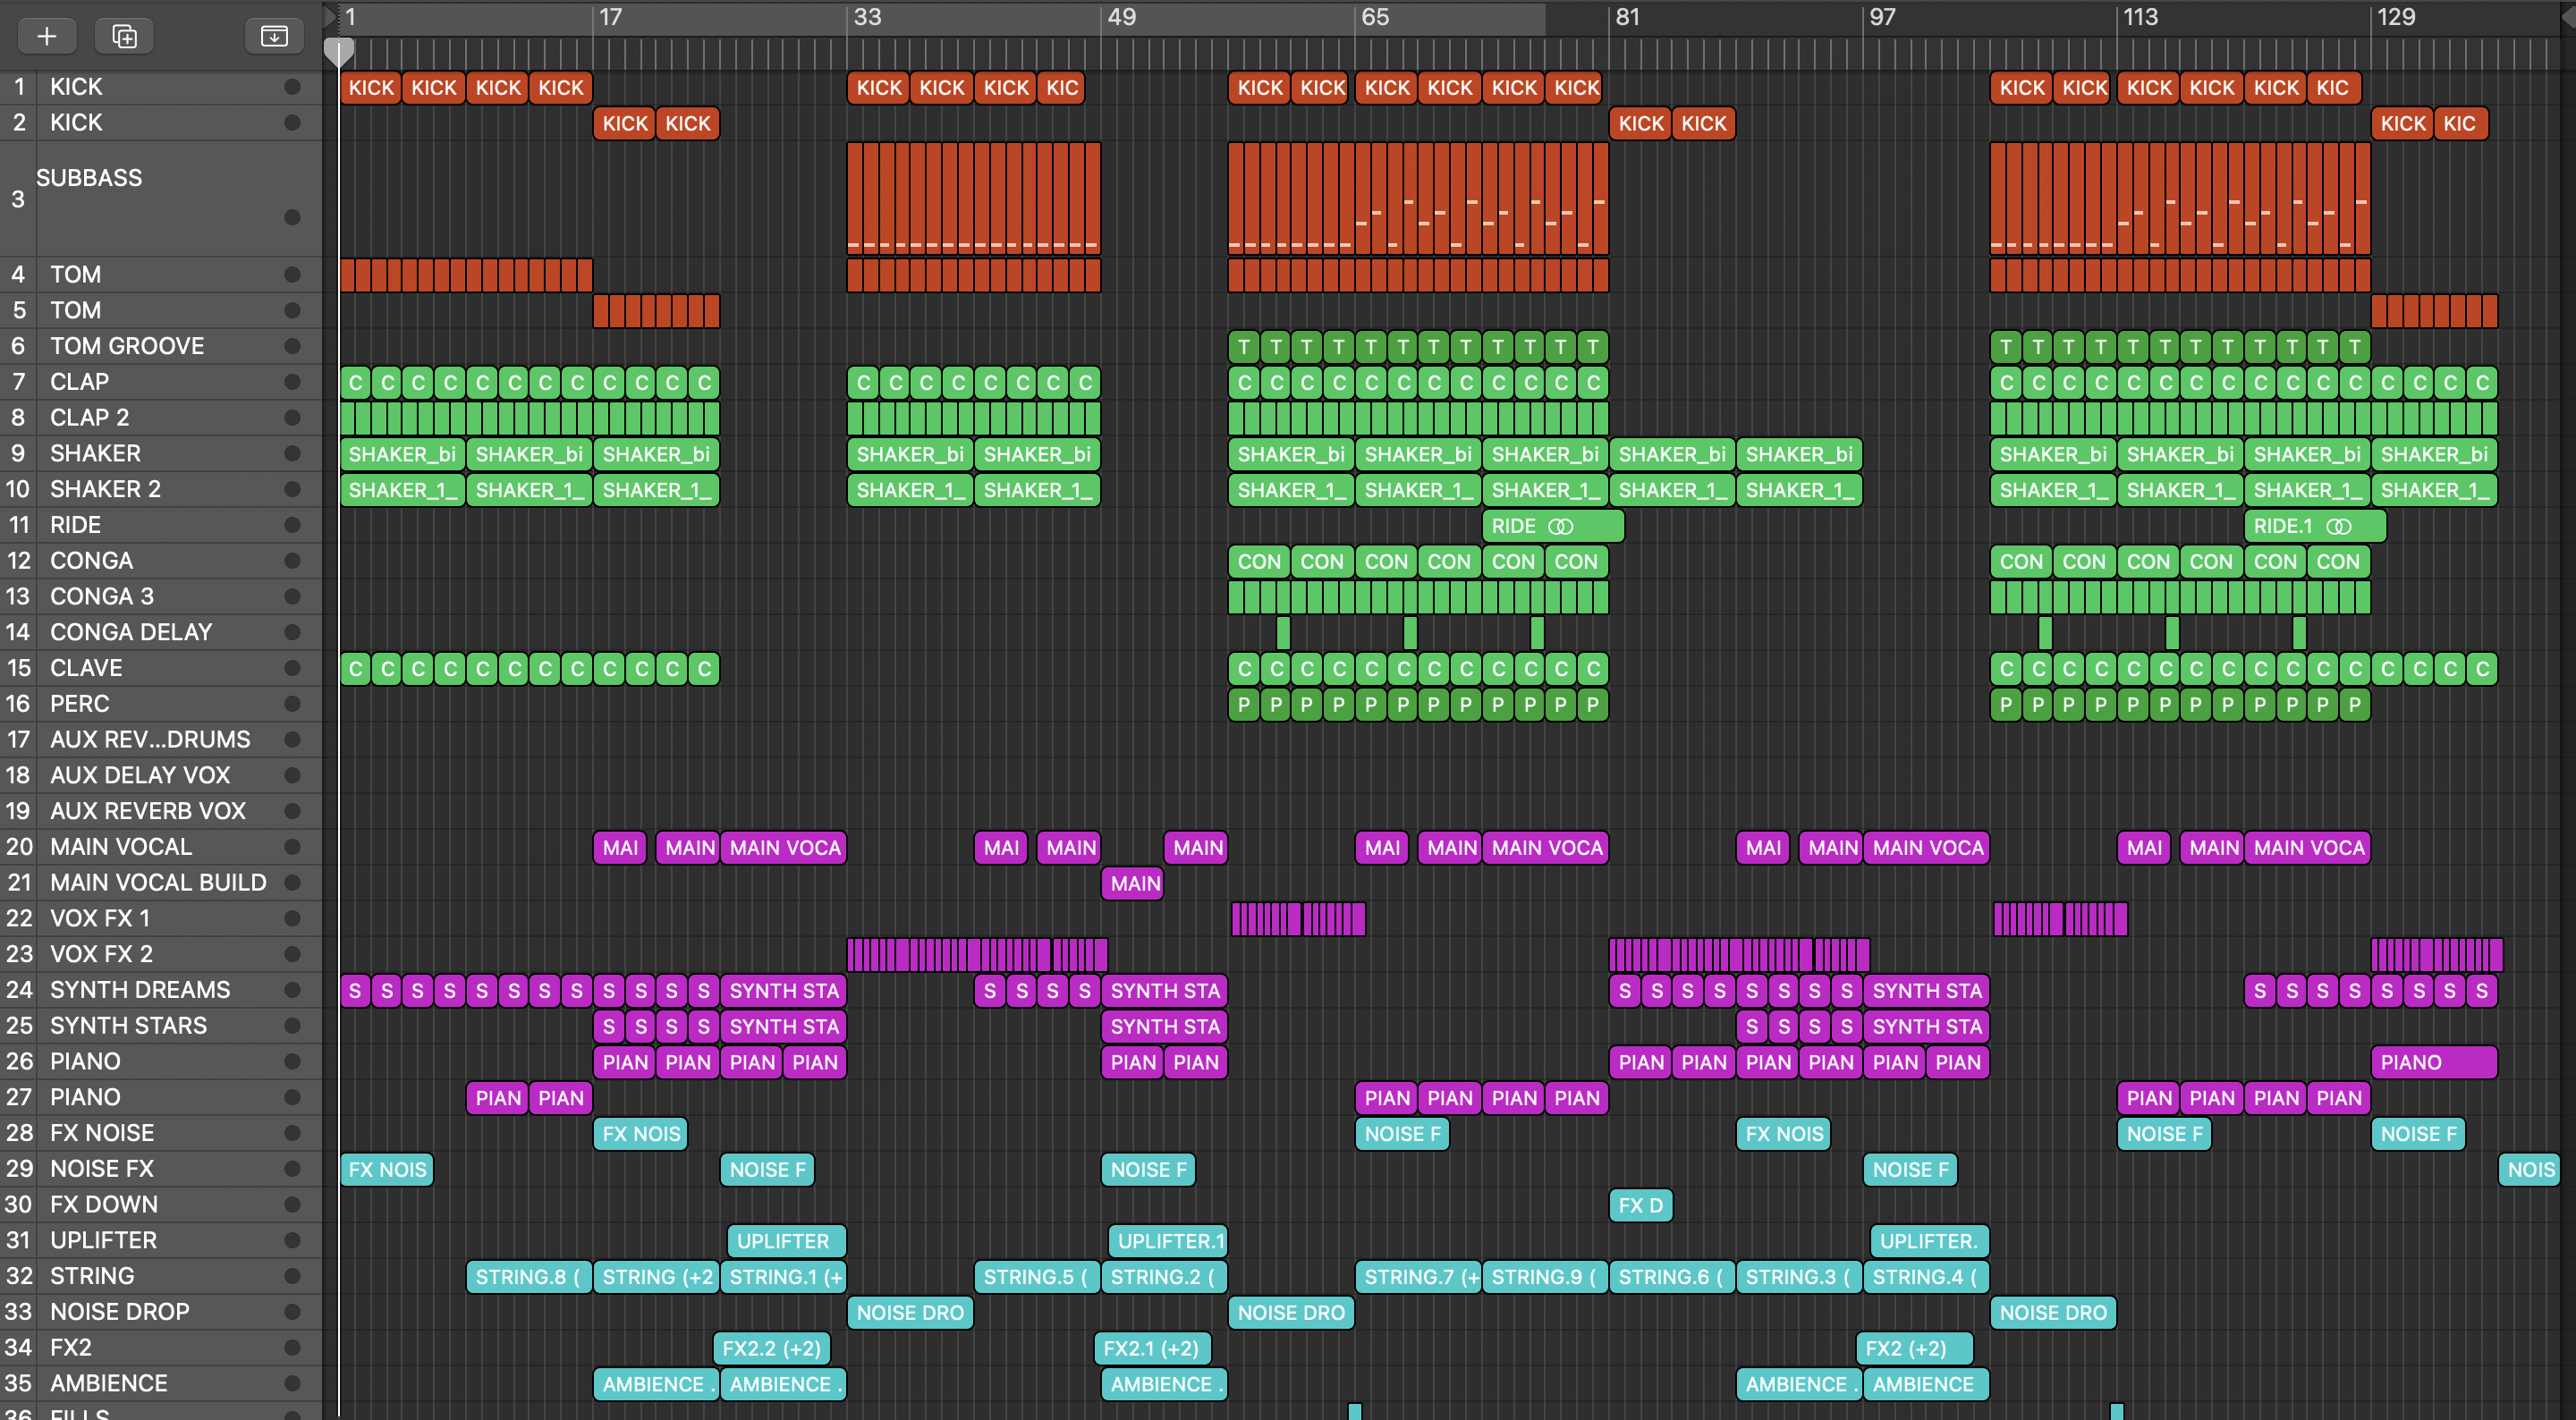Click the loop icon on RIDE.1 region

tap(2338, 526)
